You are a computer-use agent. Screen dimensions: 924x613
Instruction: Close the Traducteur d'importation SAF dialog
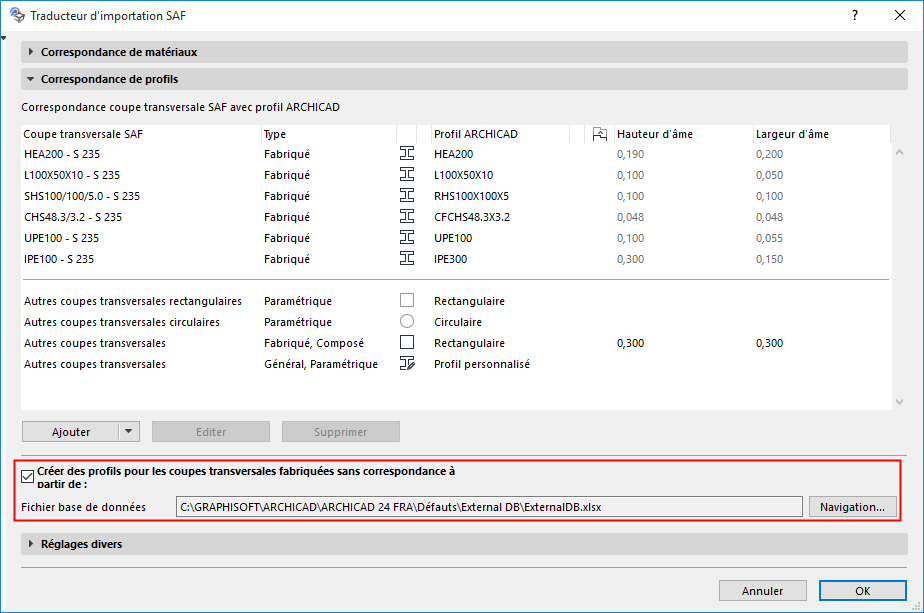coord(900,15)
